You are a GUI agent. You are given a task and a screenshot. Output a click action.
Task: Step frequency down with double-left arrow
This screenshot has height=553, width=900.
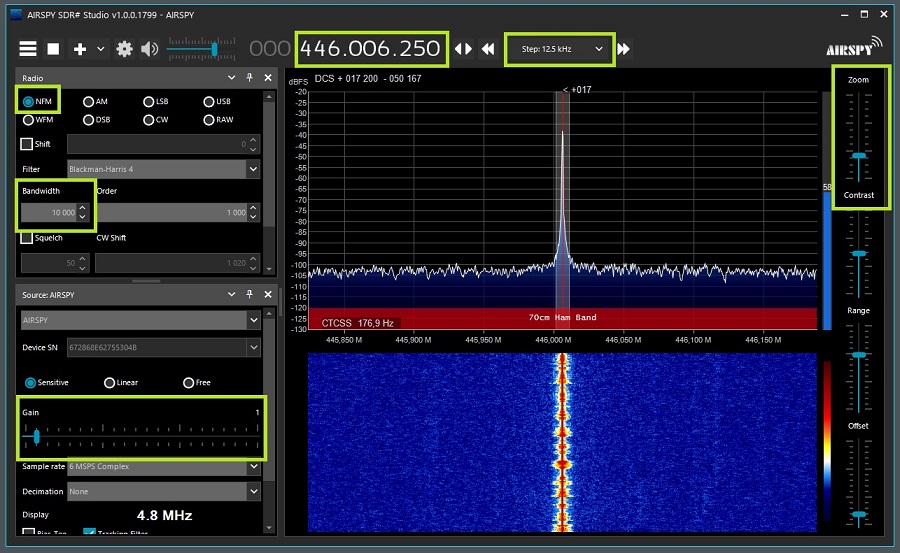click(488, 49)
